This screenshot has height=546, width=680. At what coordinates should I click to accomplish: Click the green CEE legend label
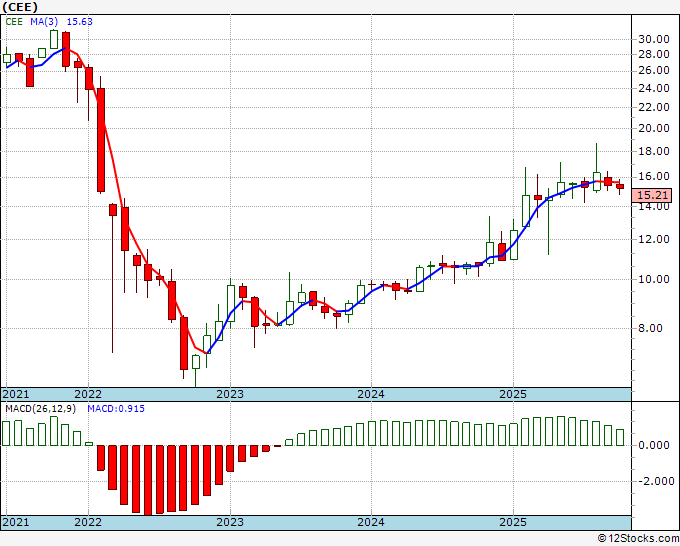(x=14, y=22)
